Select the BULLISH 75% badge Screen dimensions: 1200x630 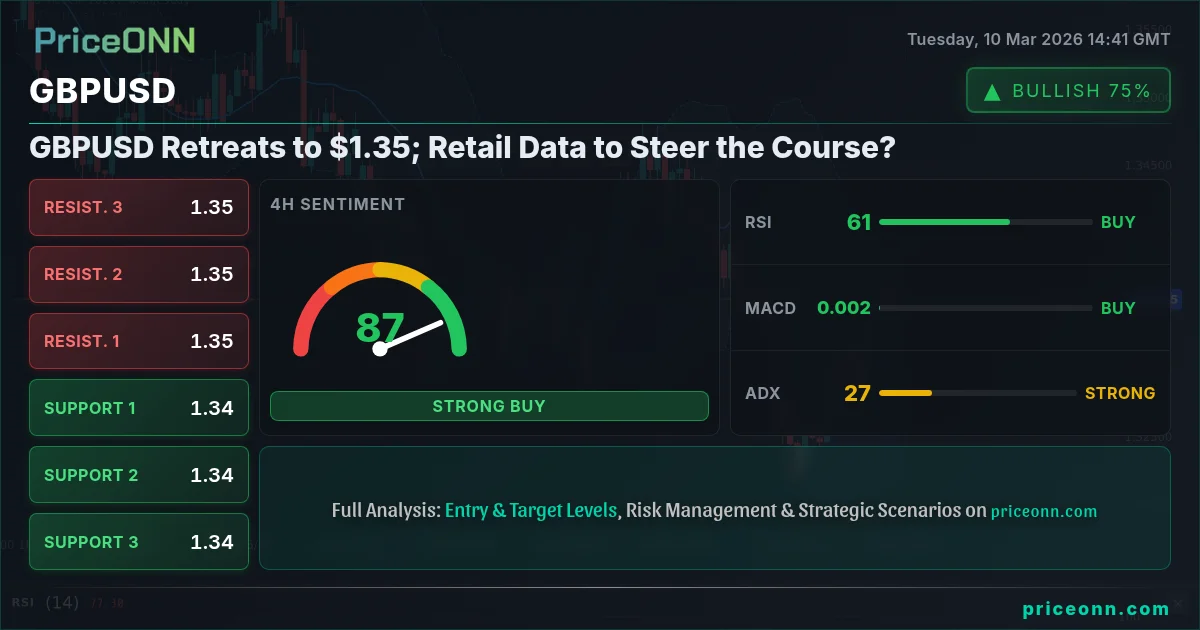[1068, 90]
